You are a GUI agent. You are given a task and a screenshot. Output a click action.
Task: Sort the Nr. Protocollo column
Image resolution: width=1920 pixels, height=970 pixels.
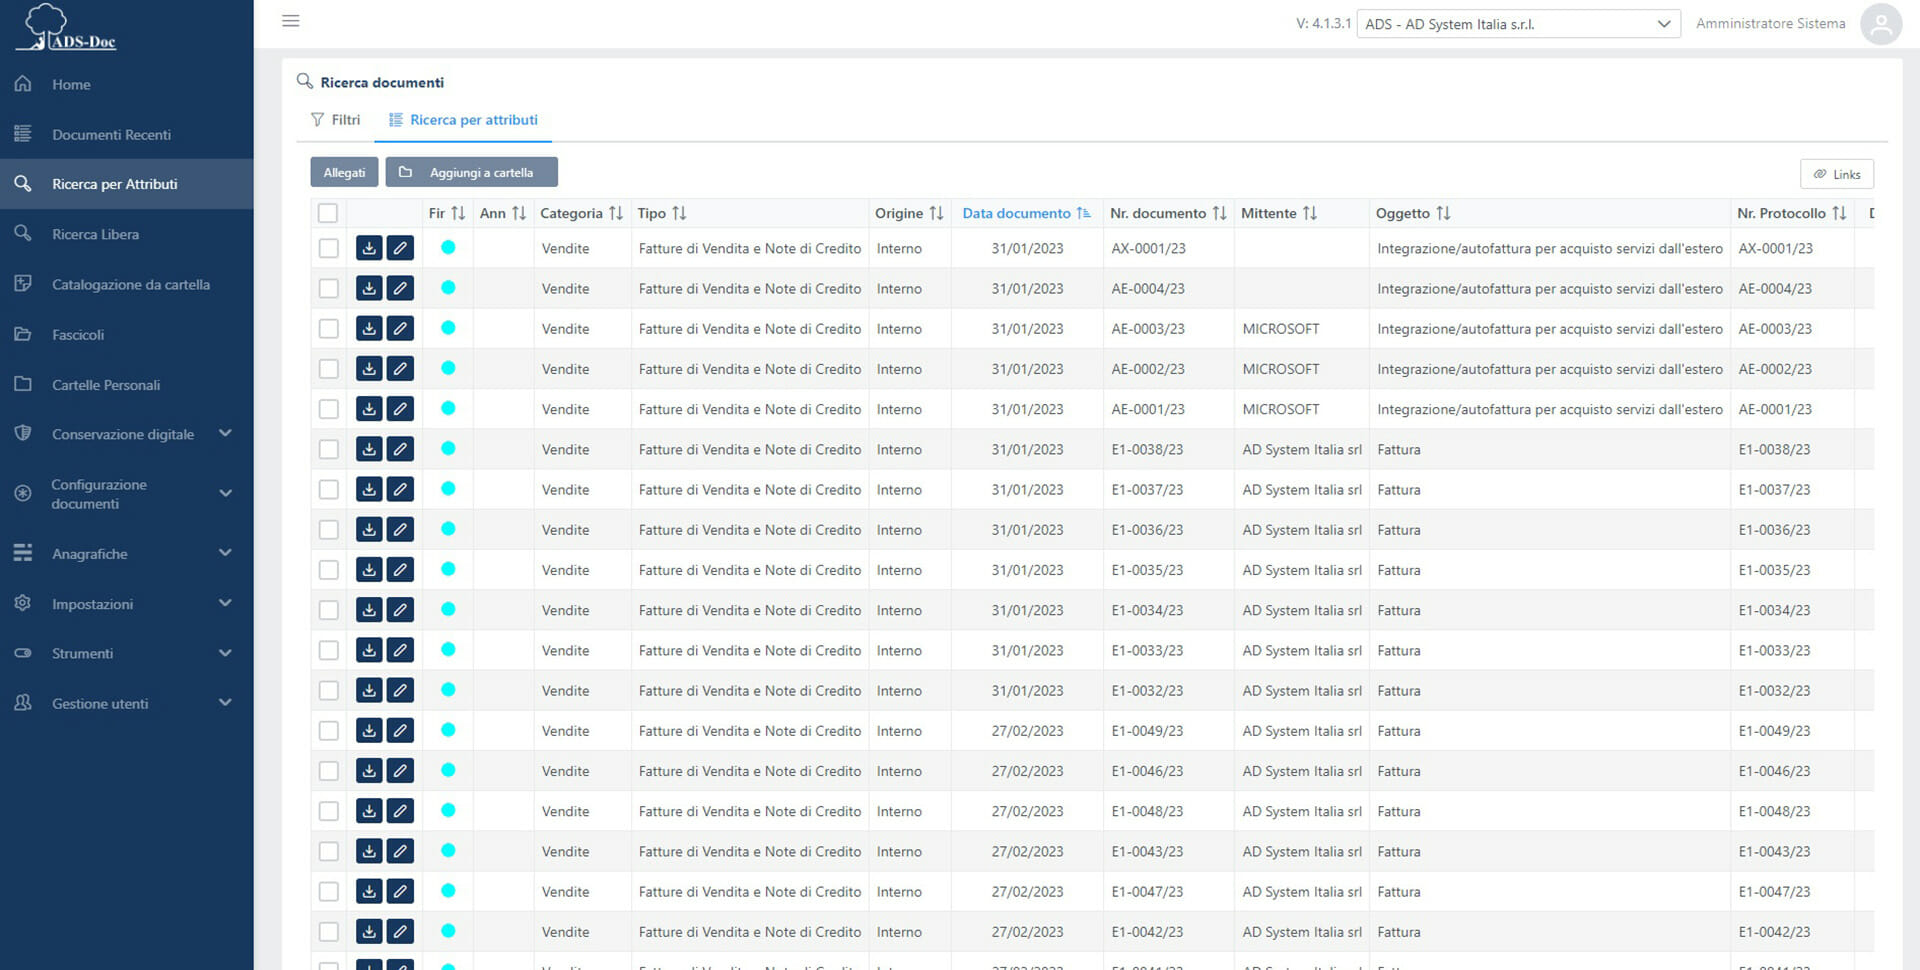[x=1839, y=213]
